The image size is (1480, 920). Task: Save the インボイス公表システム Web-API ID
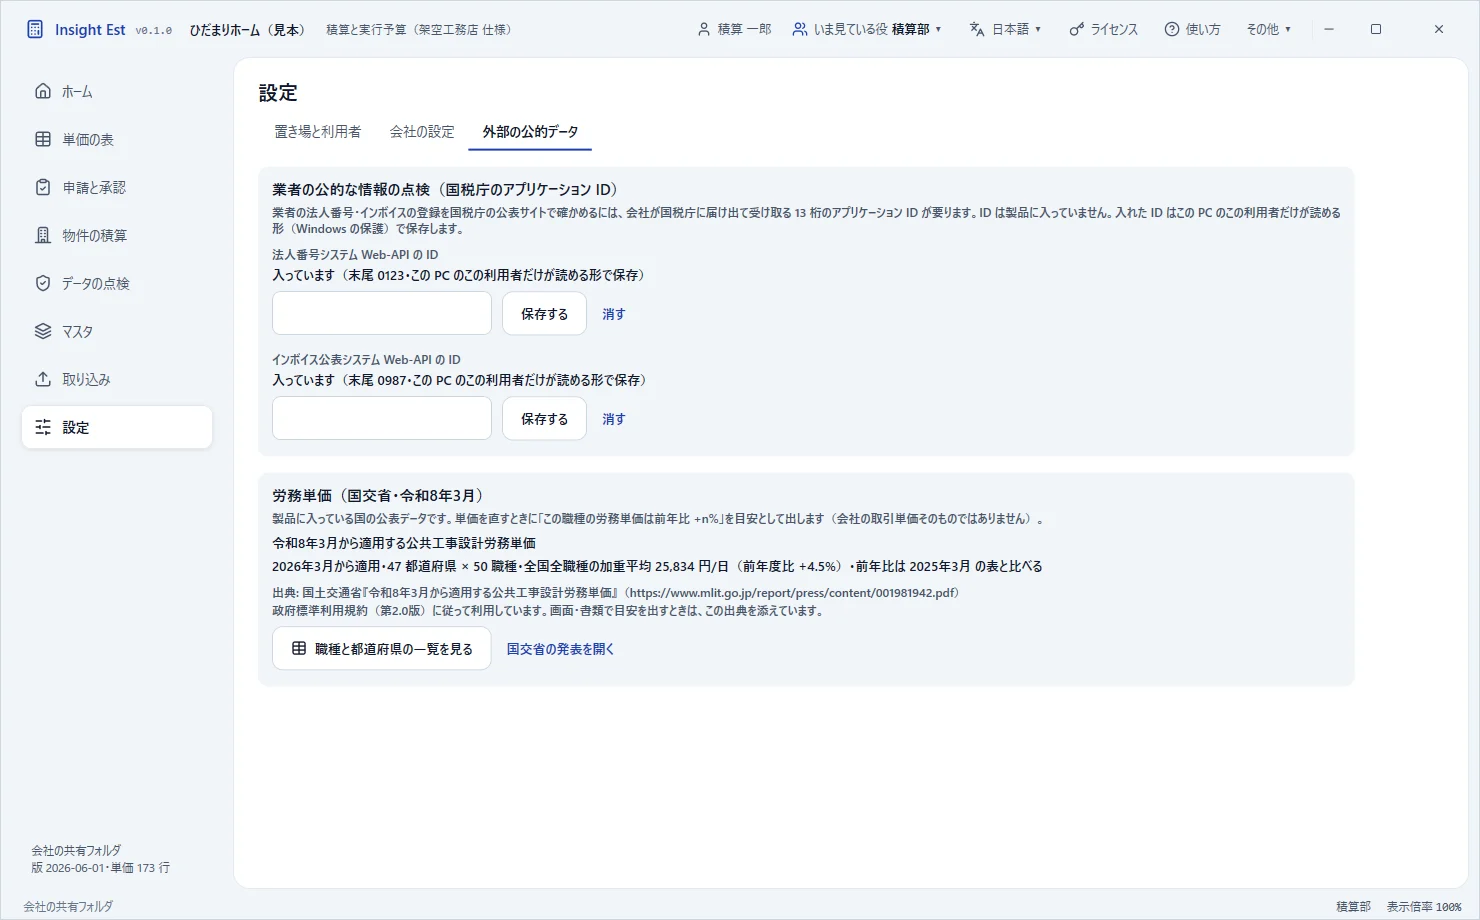coord(544,419)
